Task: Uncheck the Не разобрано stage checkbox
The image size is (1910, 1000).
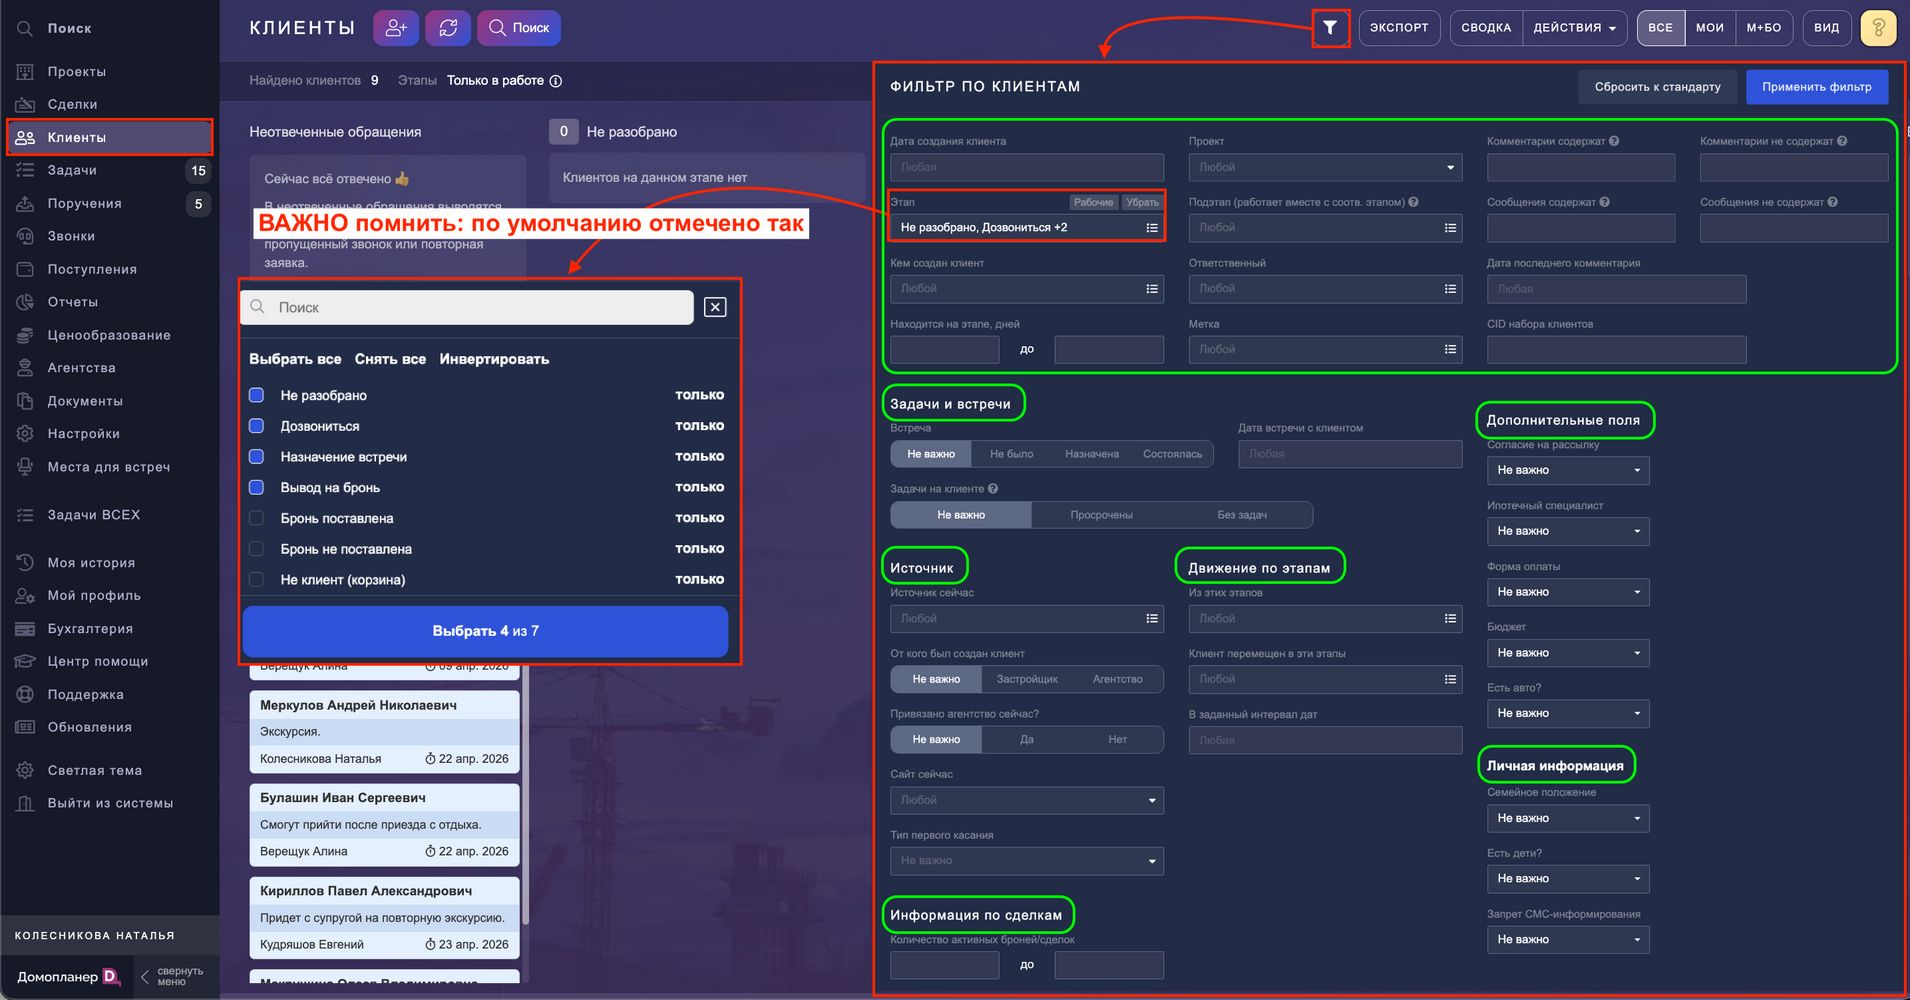Action: click(x=257, y=395)
